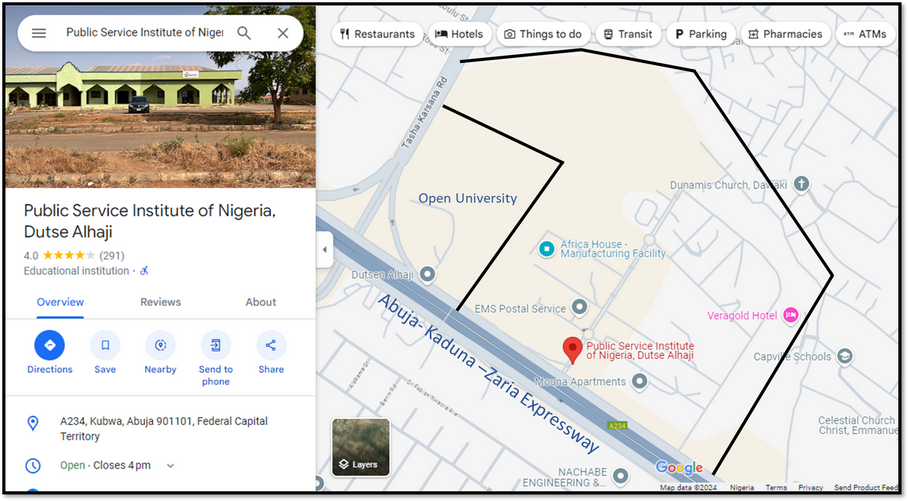Clear the search with the X icon
The image size is (908, 501).
coord(283,33)
